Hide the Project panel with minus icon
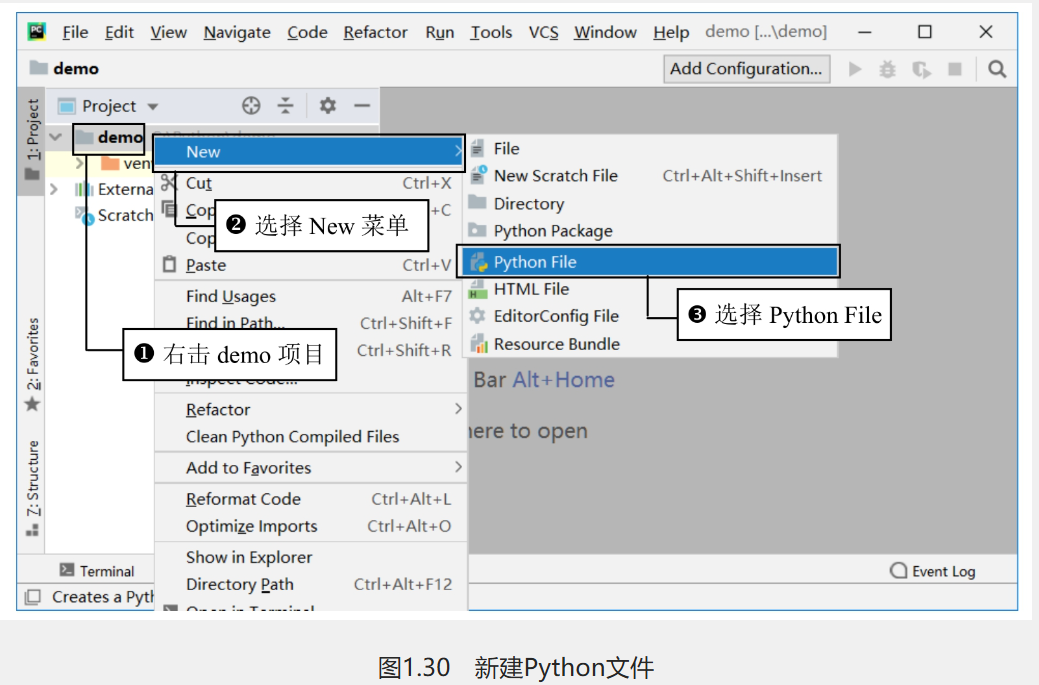The height and width of the screenshot is (685, 1039). 362,105
